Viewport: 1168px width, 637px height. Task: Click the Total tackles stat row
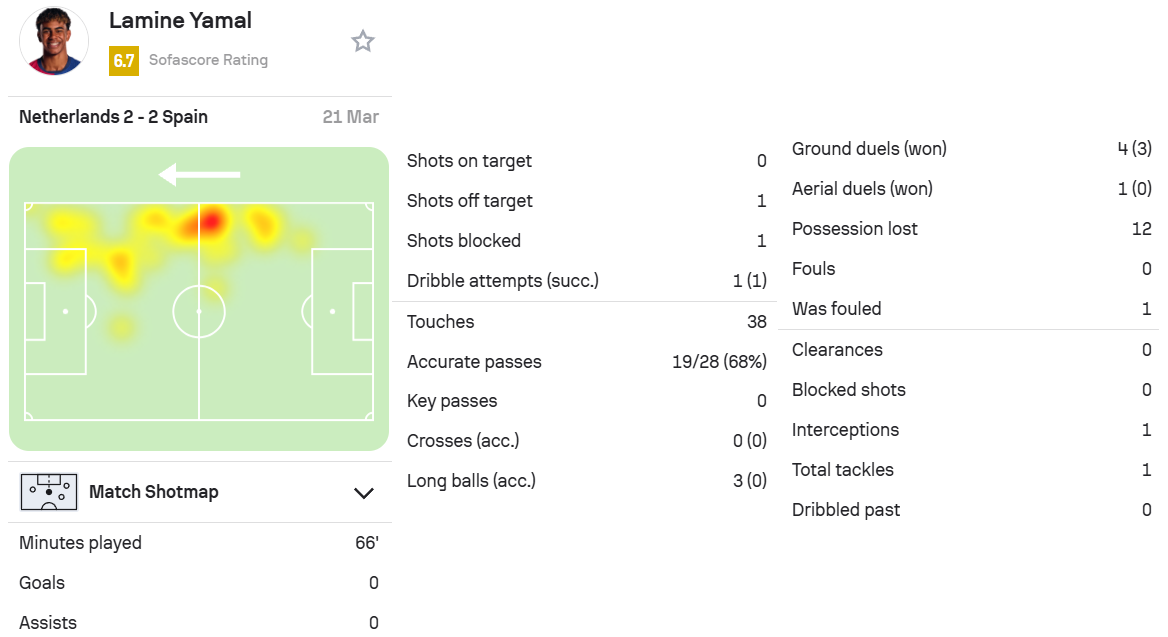point(971,470)
